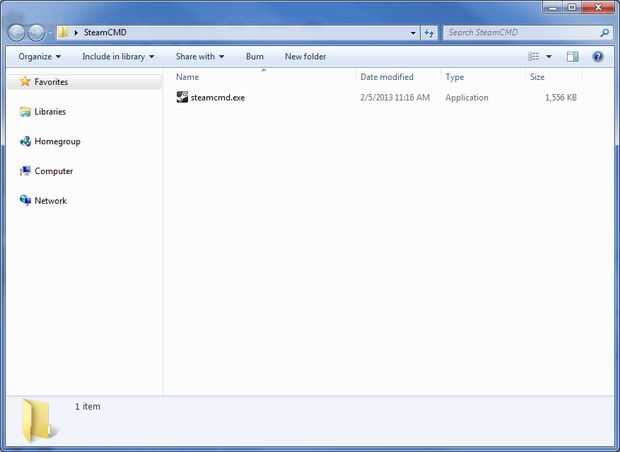Sort by the Name column header
Screen dimensions: 620x452
click(x=187, y=77)
